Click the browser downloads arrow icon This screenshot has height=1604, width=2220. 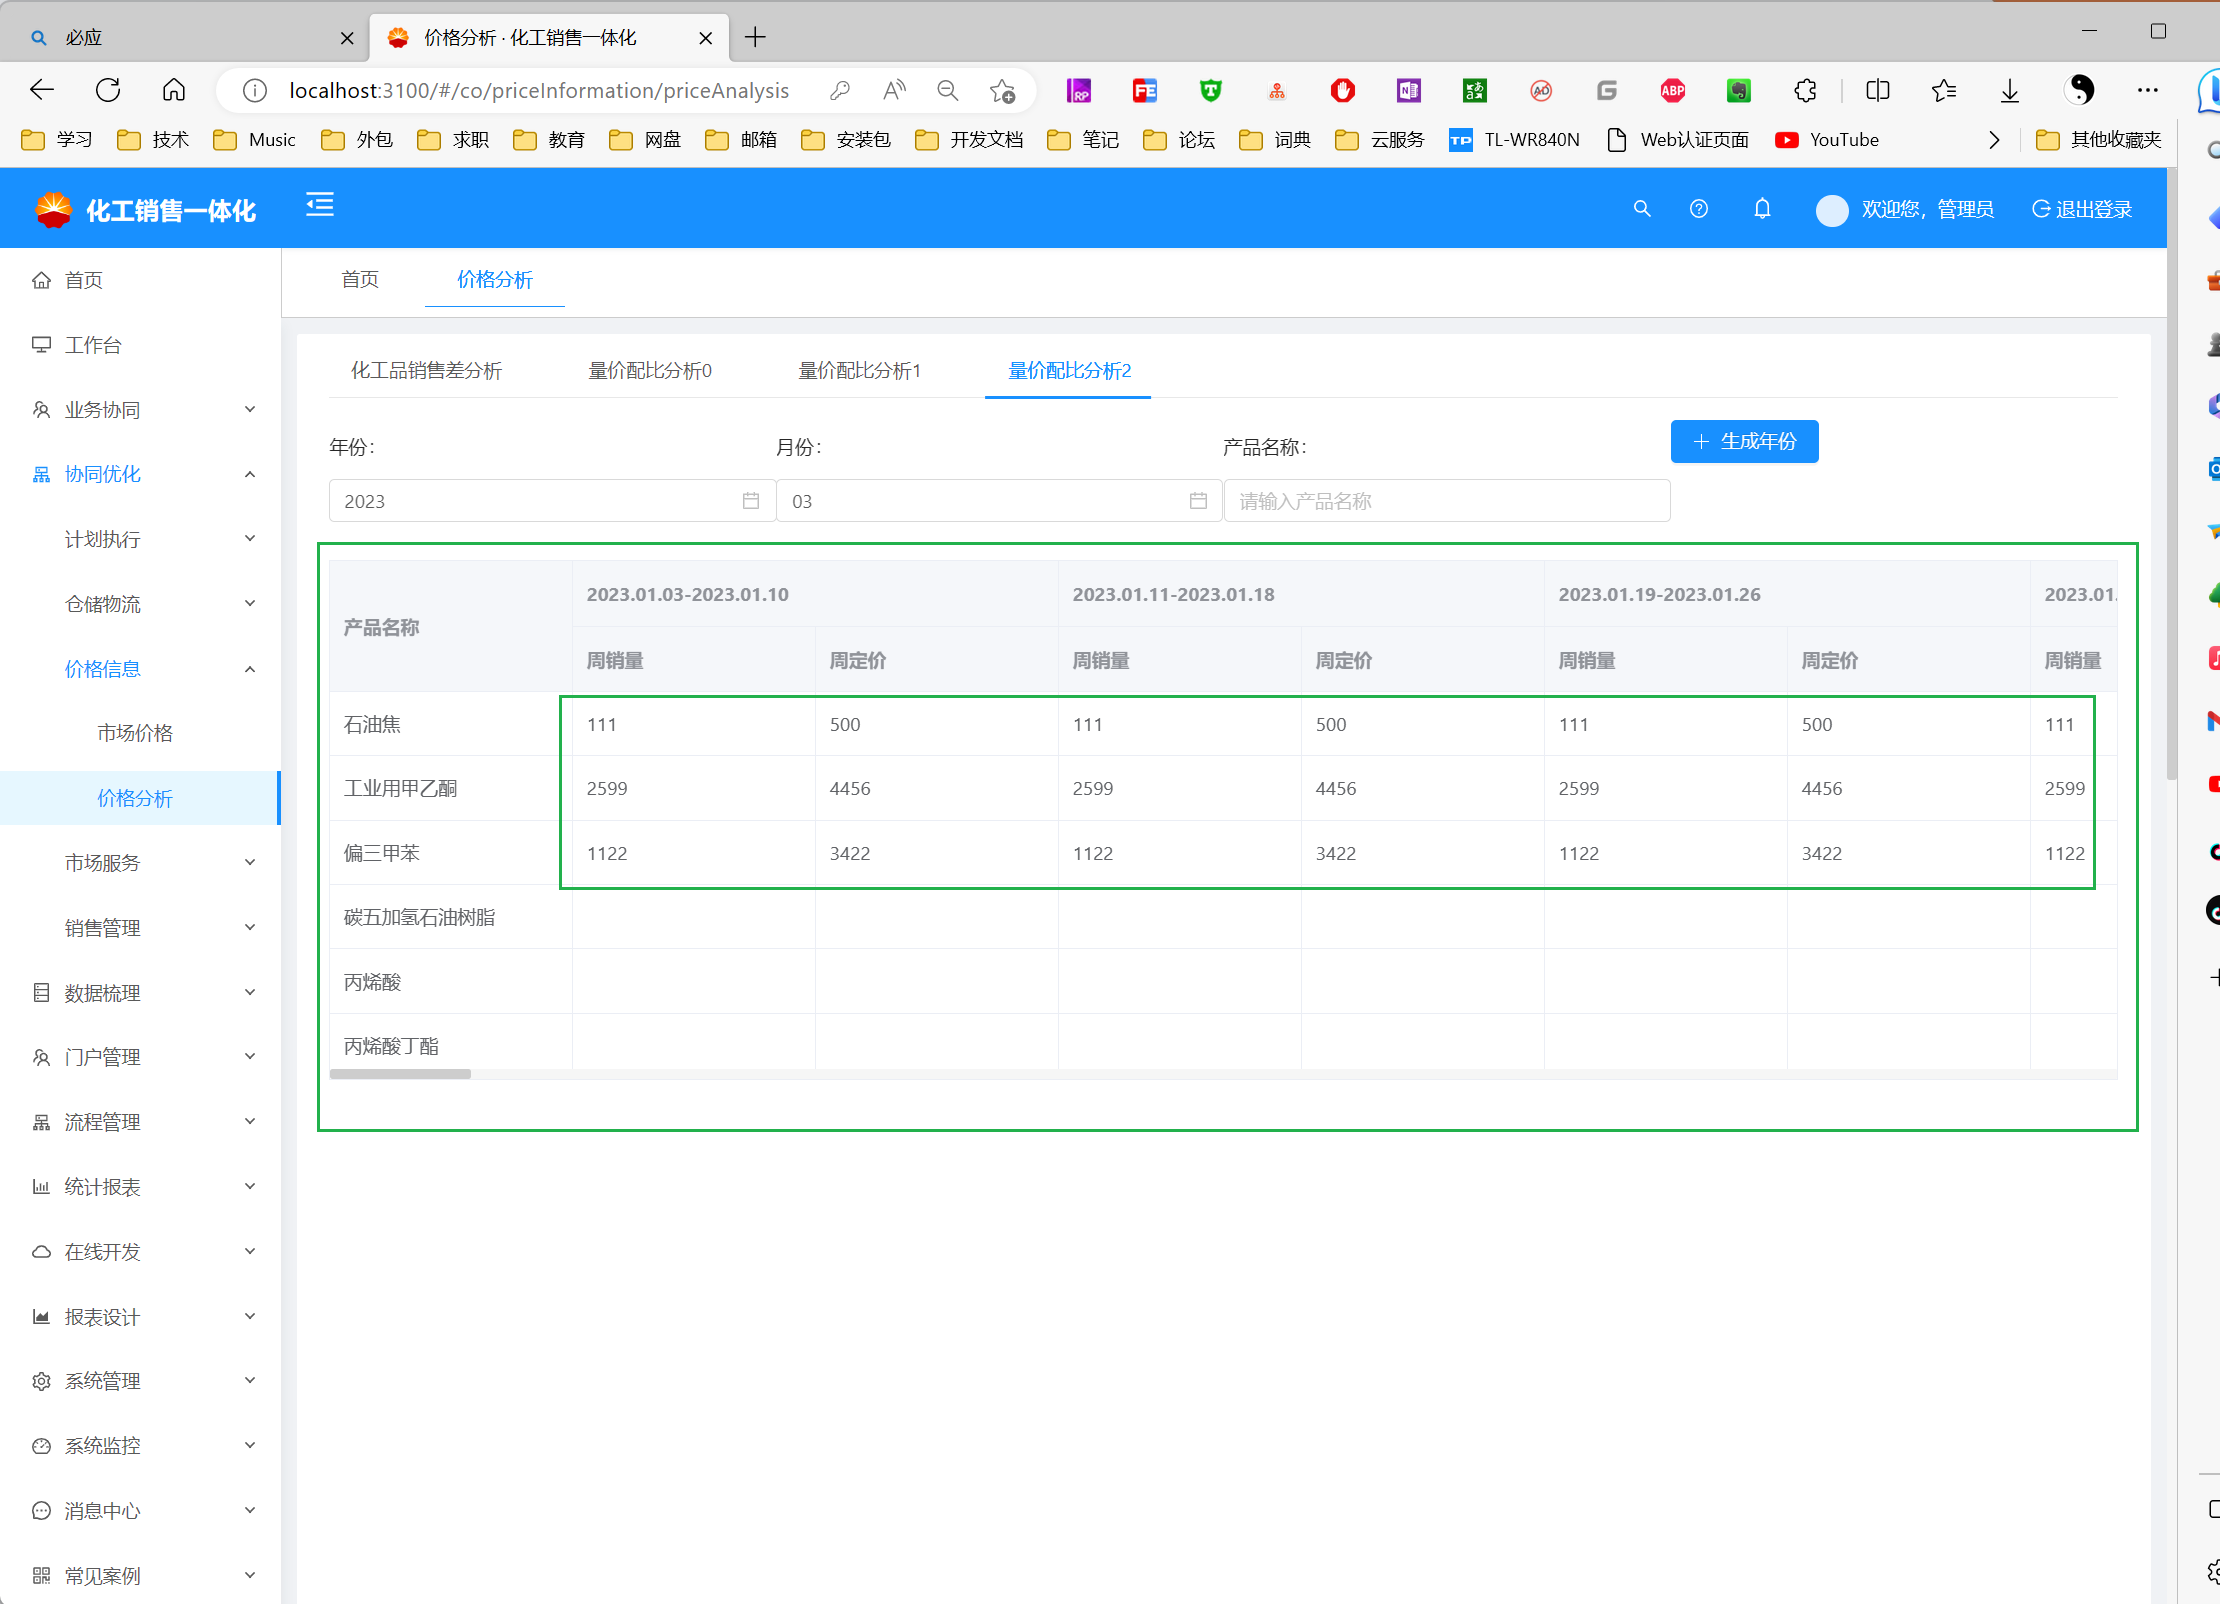(x=2010, y=90)
